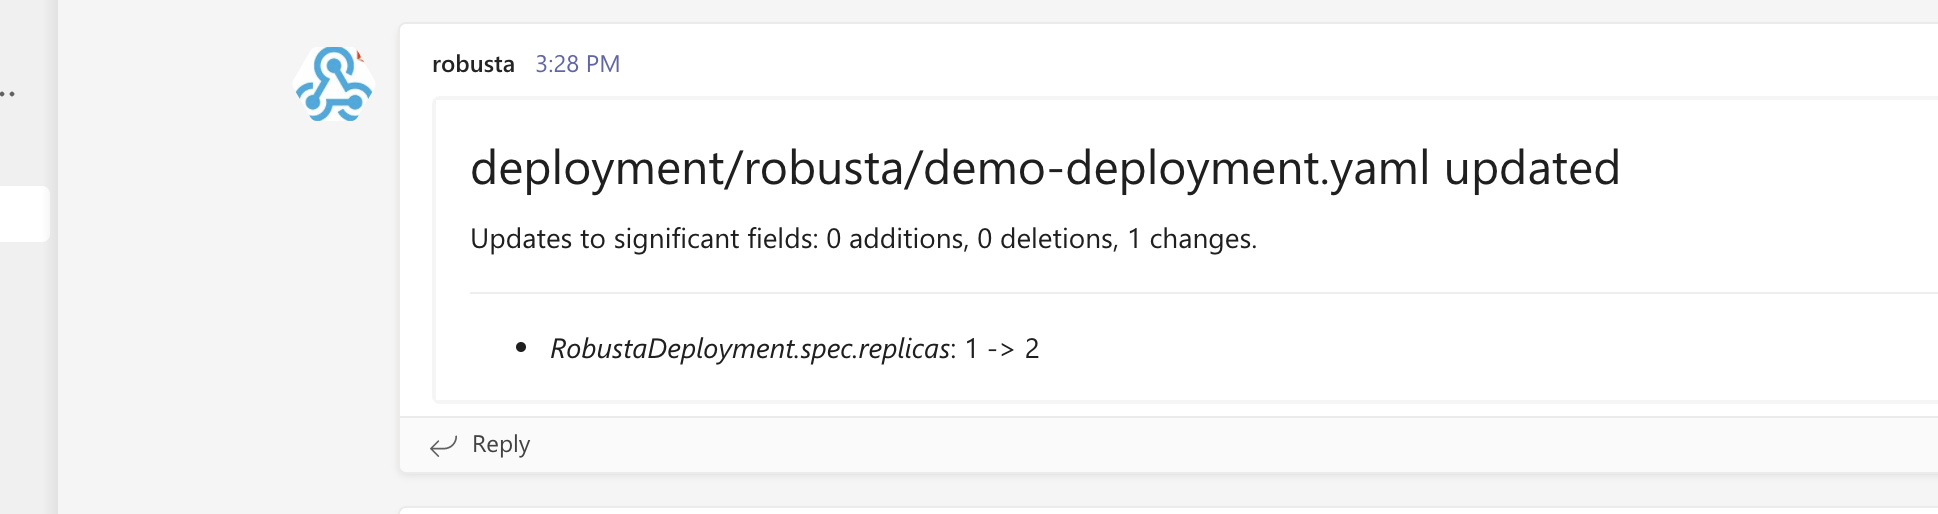Click the '0 additions' text in summary
The image size is (1938, 514).
897,239
